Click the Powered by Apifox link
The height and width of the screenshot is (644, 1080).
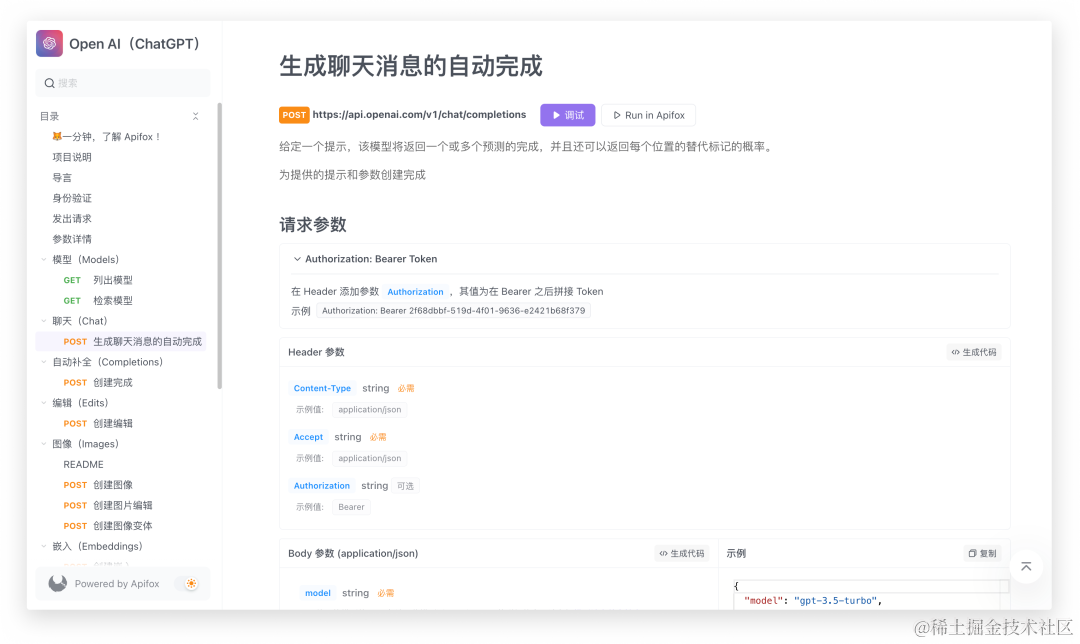117,583
